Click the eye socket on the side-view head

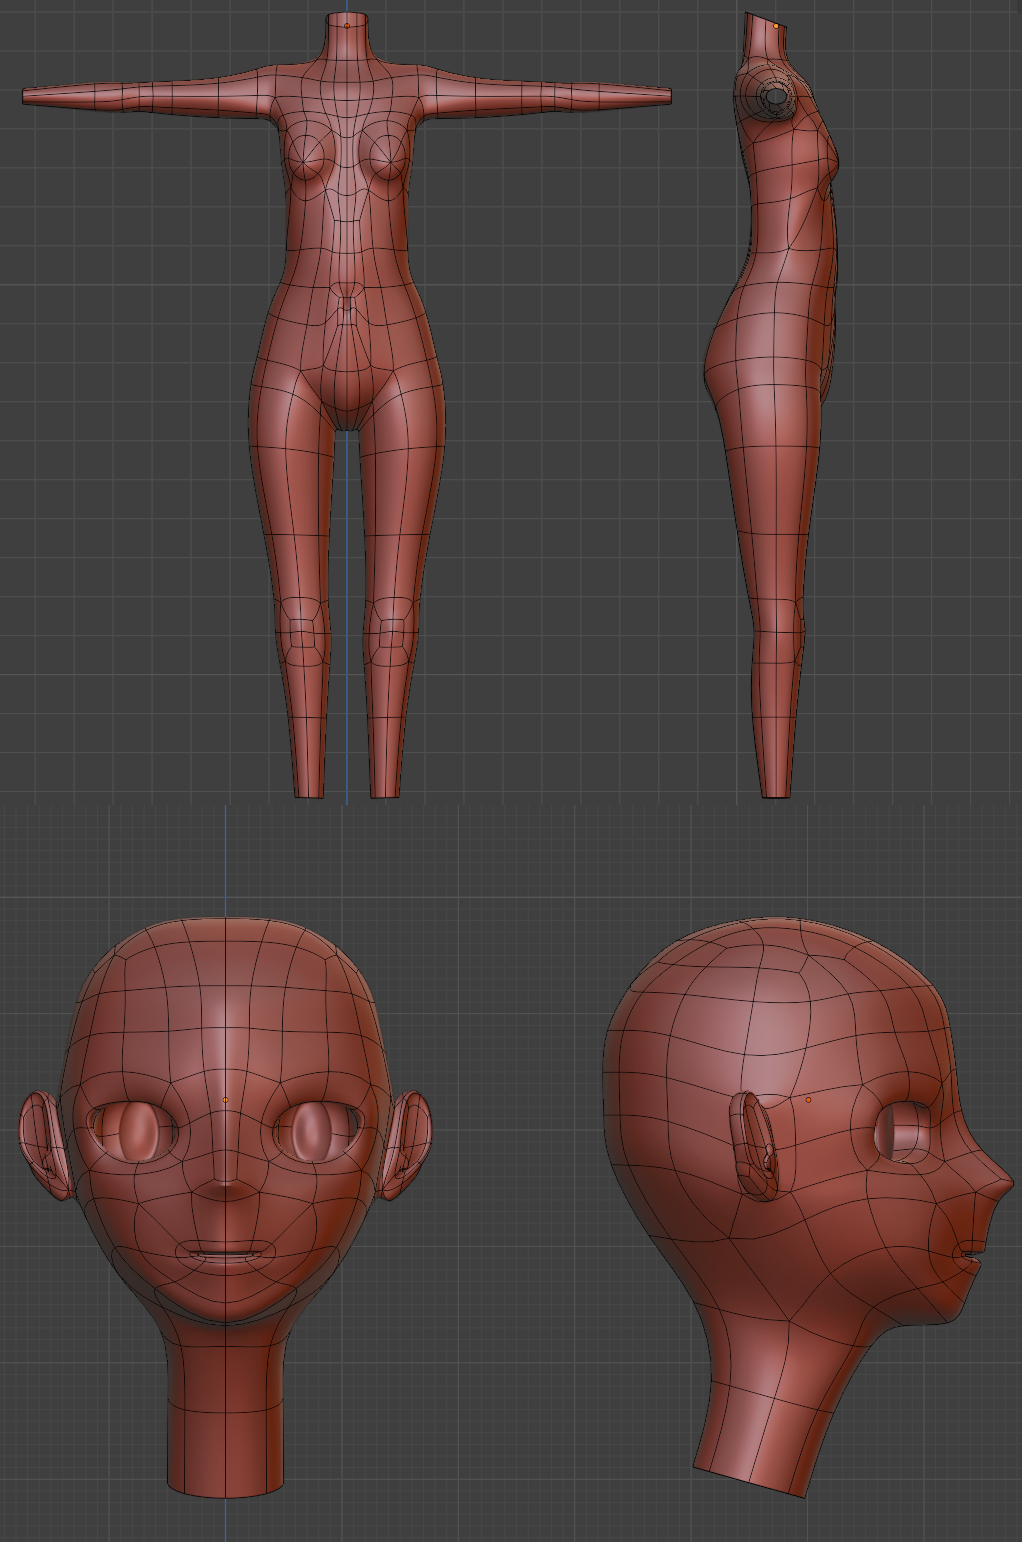click(903, 1132)
